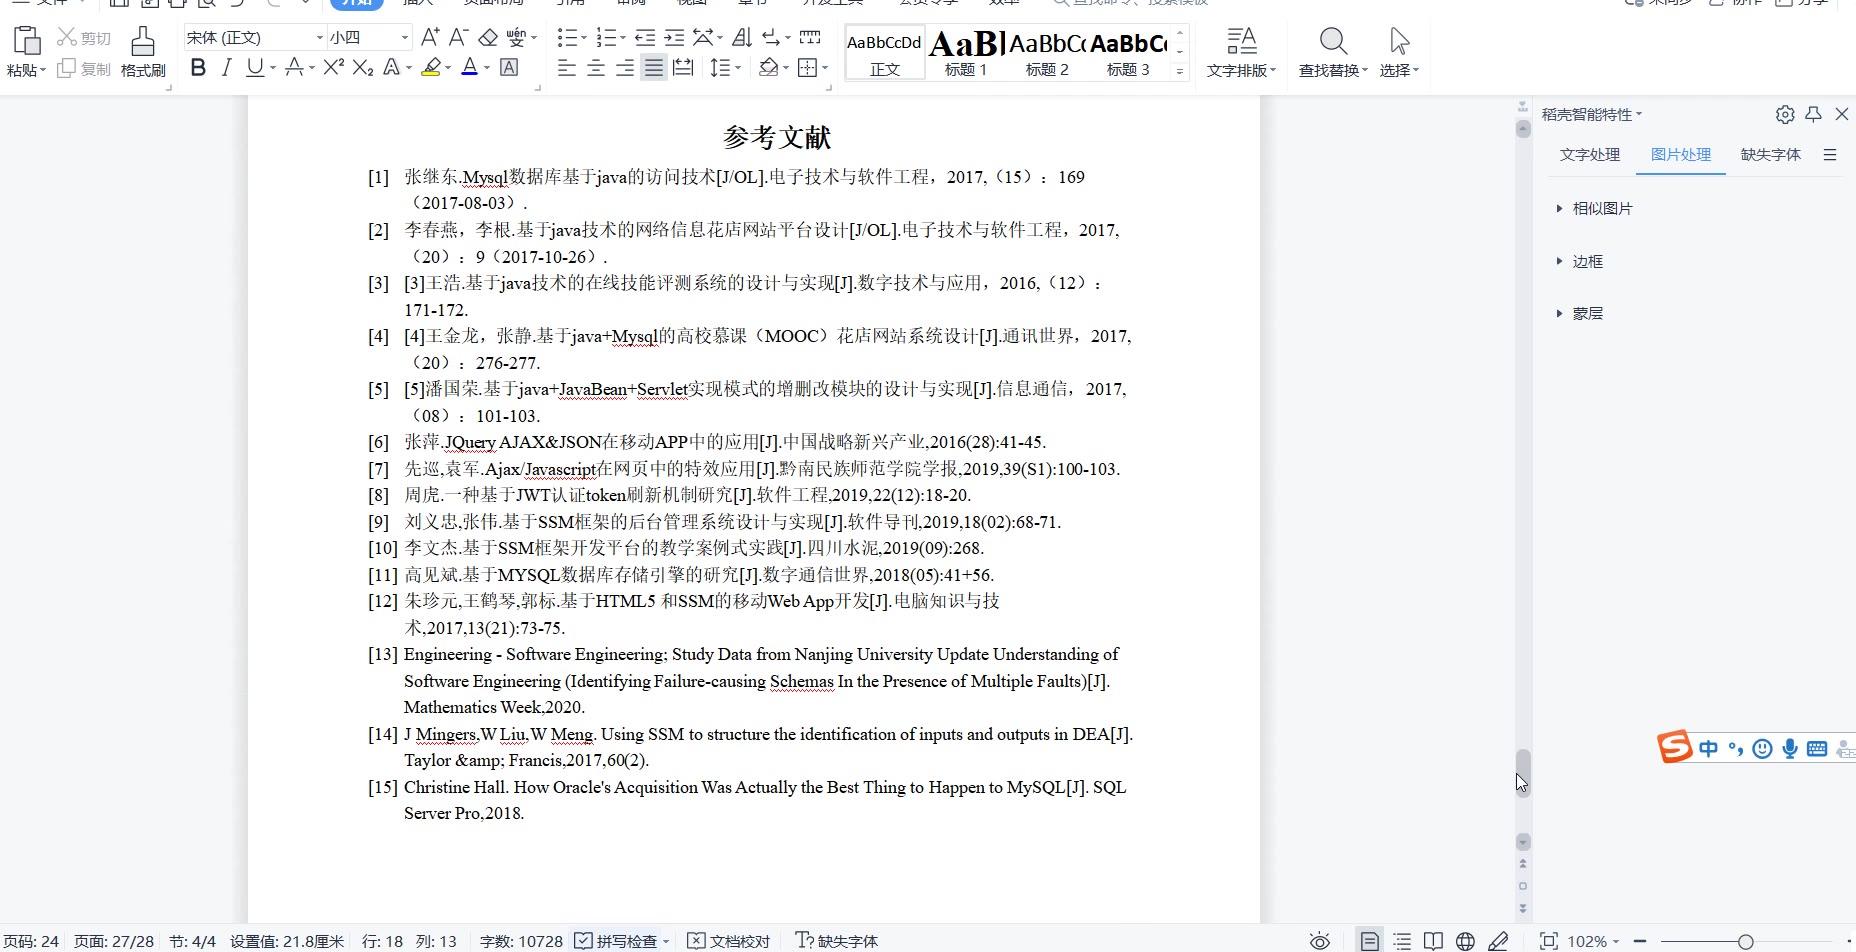
Task: Toggle bold formatting
Action: (198, 68)
